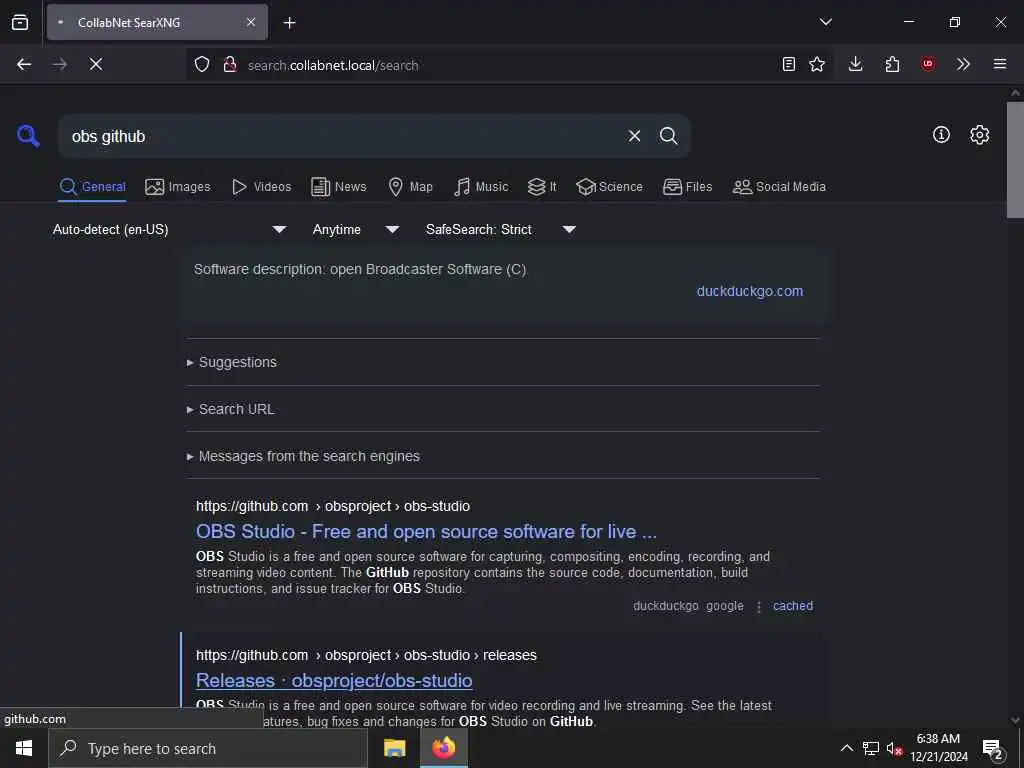The width and height of the screenshot is (1024, 768).
Task: Submit search with magnifier button
Action: pyautogui.click(x=668, y=136)
